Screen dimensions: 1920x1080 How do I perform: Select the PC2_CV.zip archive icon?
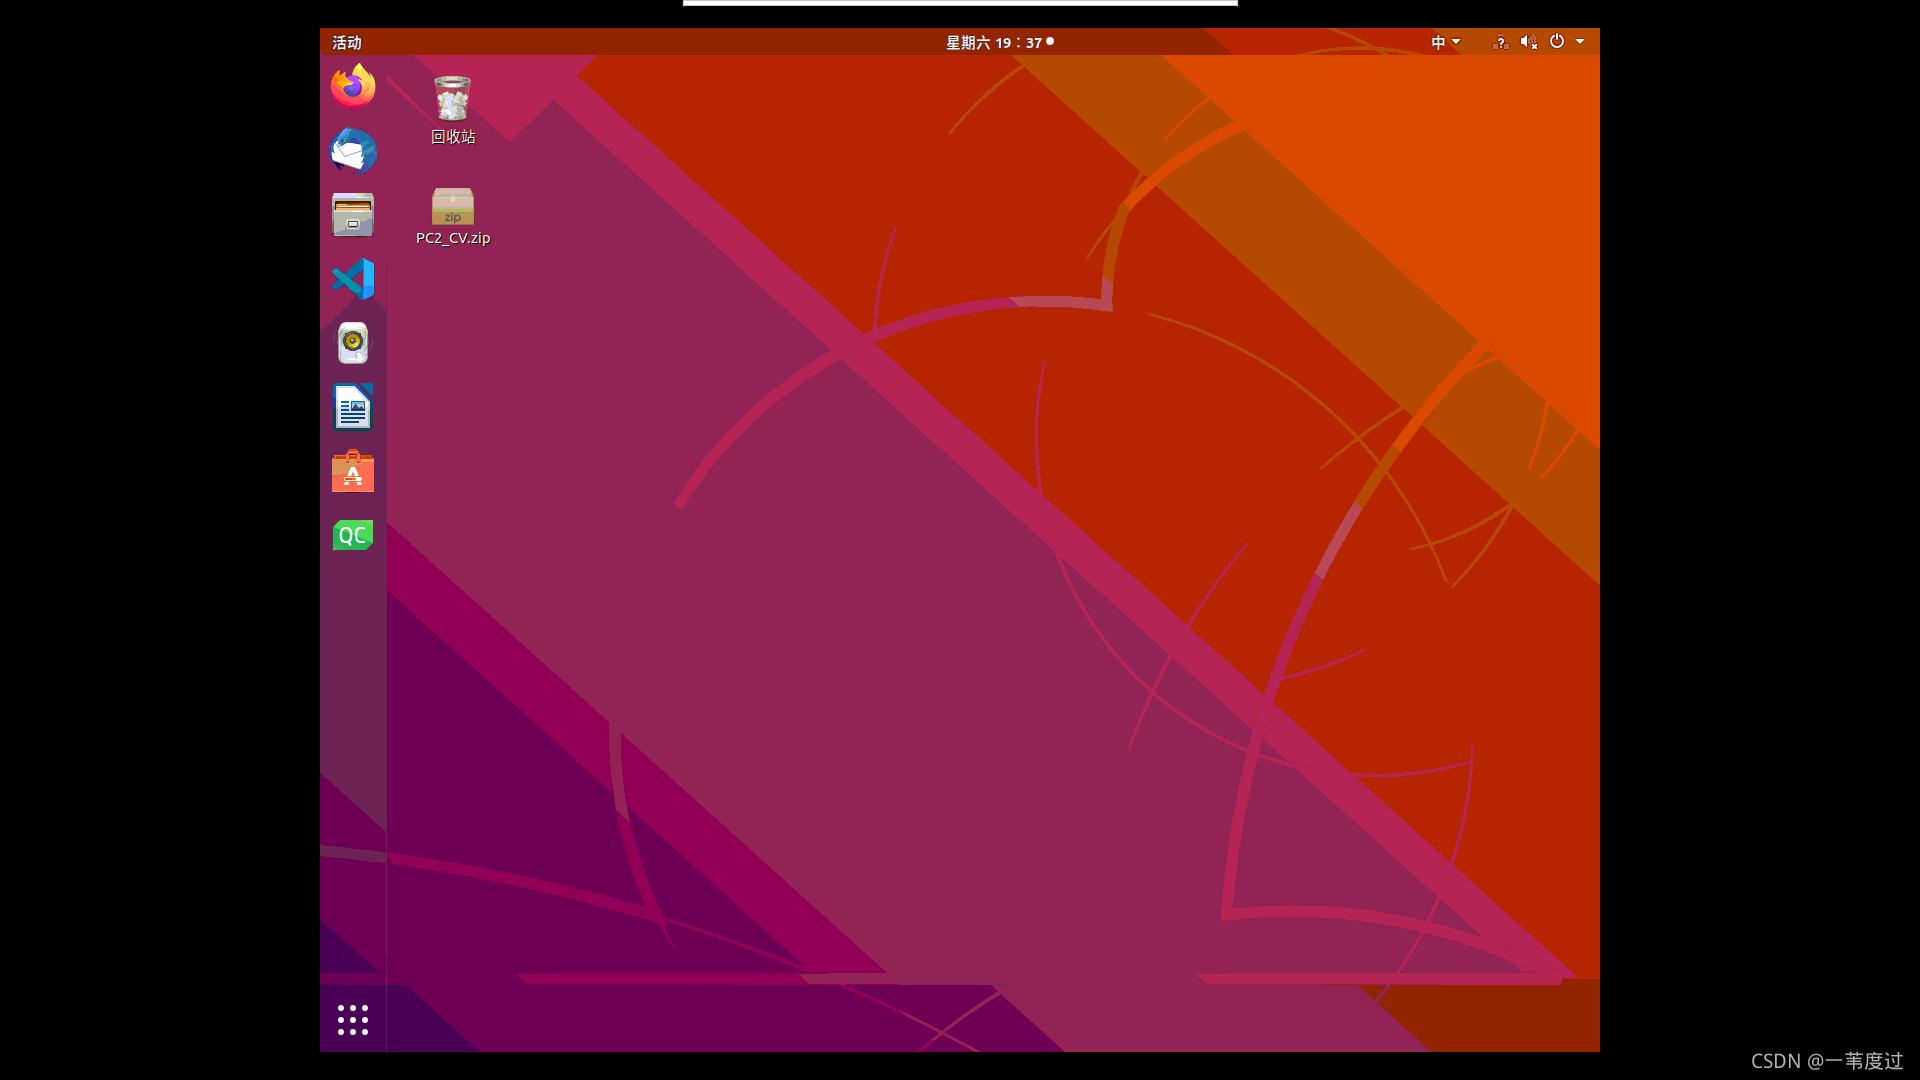point(453,206)
